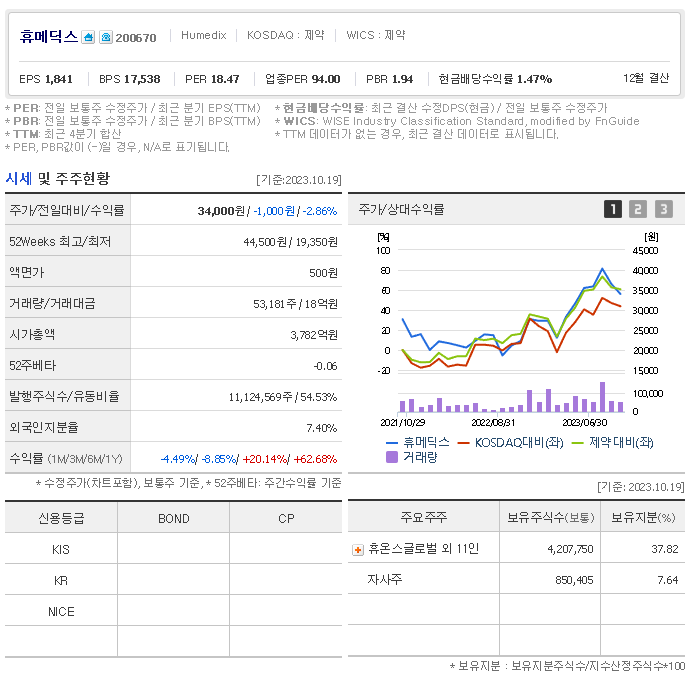Select the 52주베타 -0.06 value

325,366
